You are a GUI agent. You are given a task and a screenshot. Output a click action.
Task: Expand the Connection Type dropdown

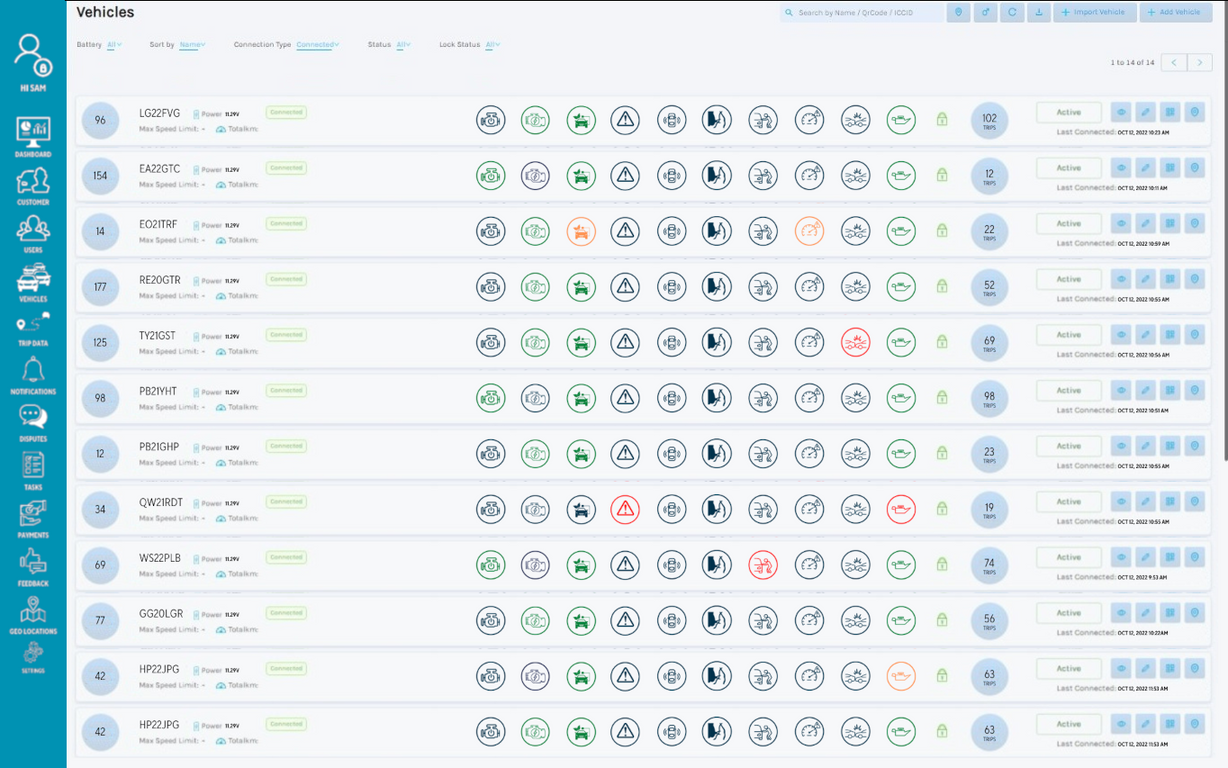coord(317,45)
